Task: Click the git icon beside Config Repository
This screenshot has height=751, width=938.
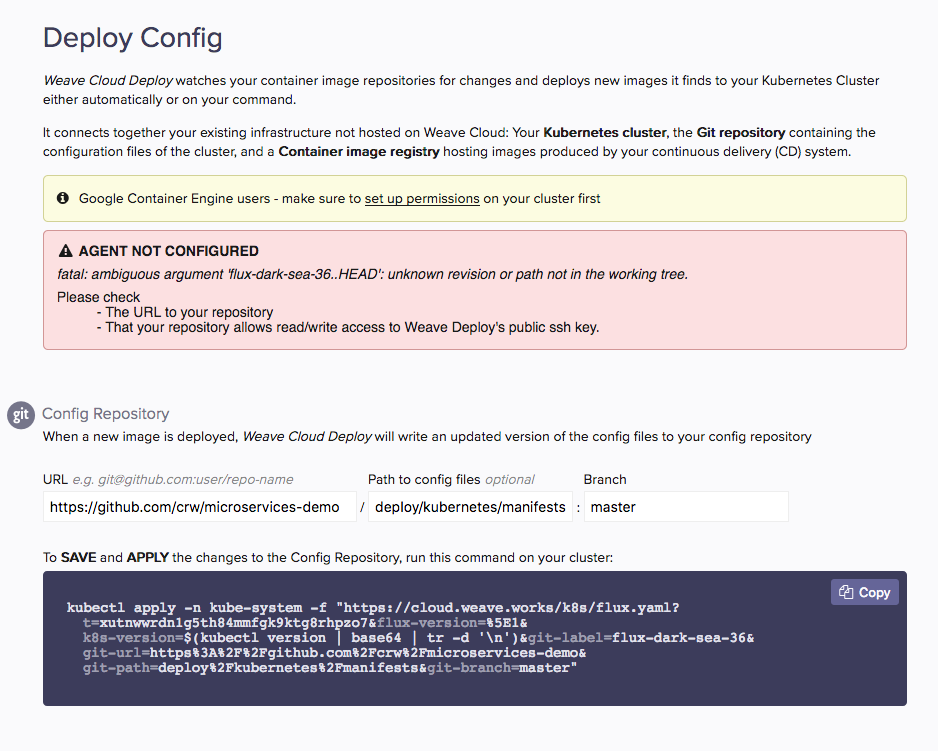Action: (20, 415)
